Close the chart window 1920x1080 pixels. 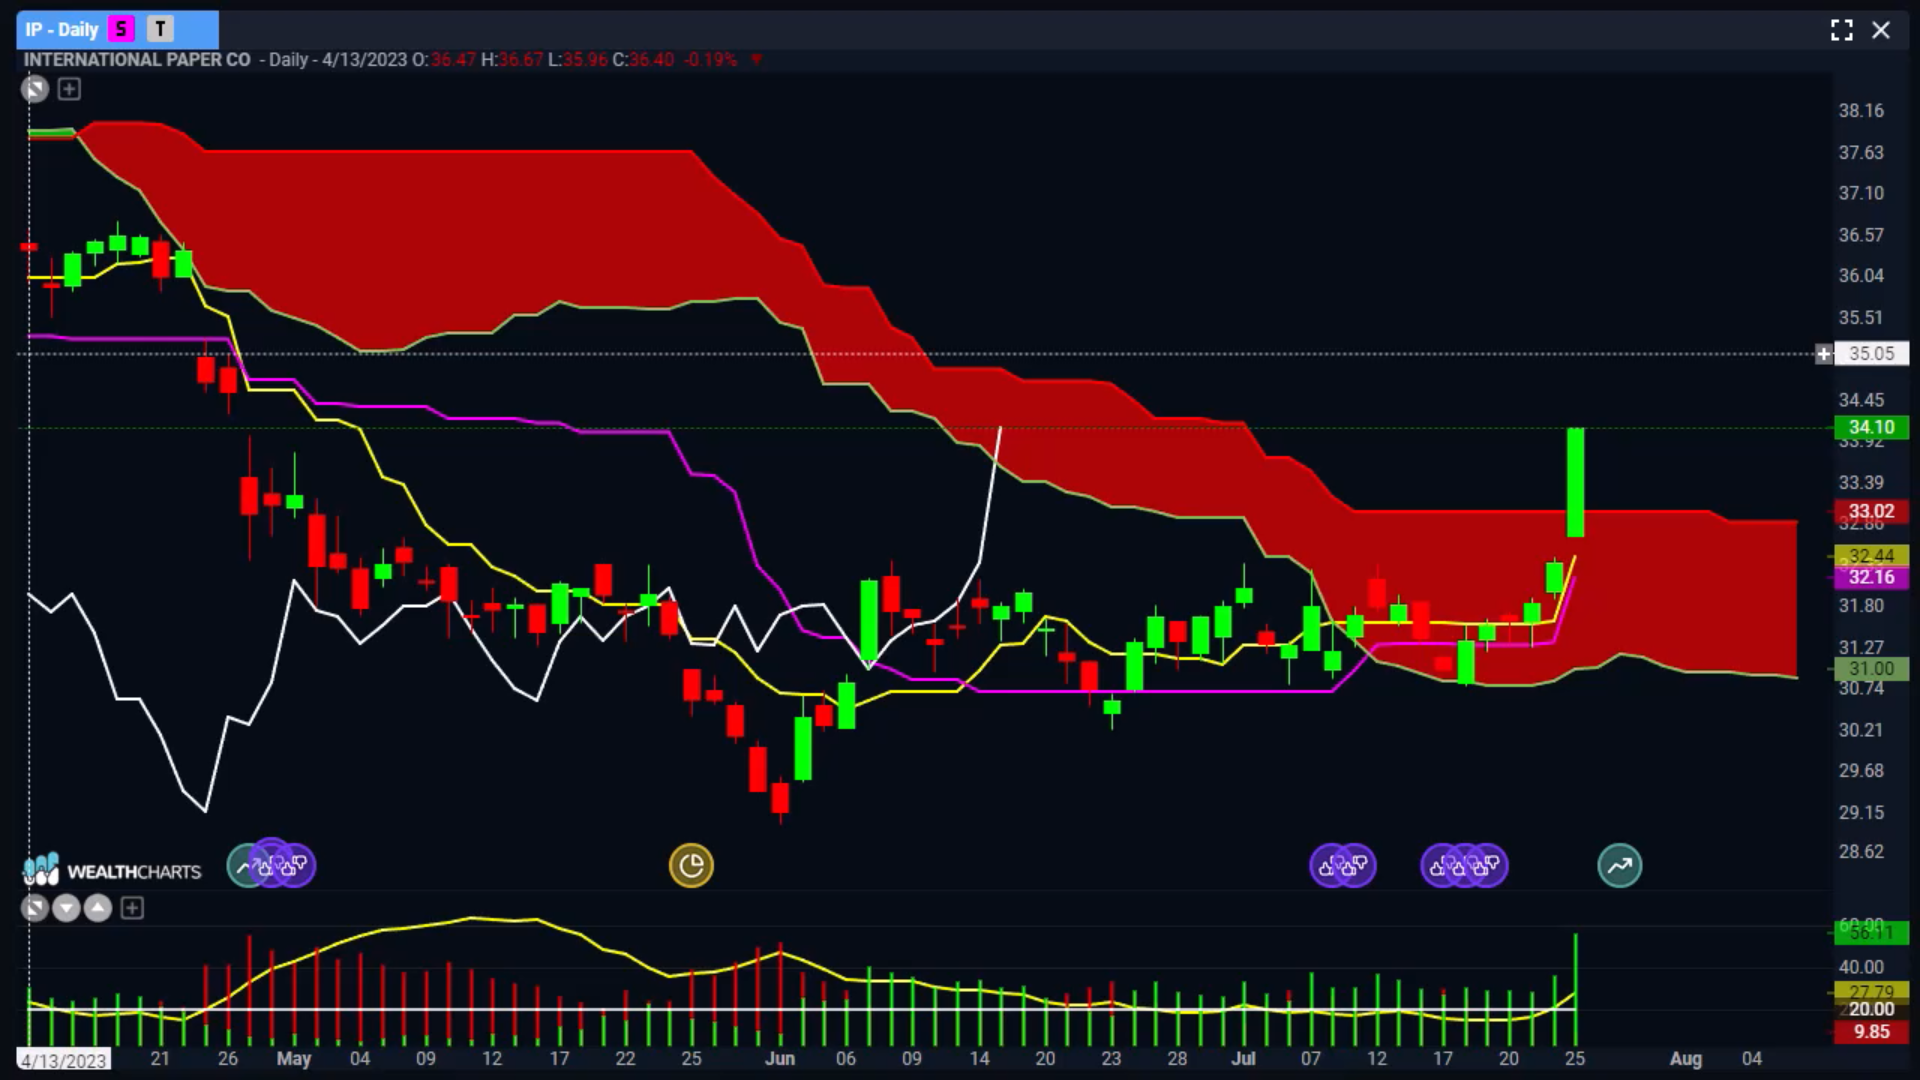coord(1881,30)
